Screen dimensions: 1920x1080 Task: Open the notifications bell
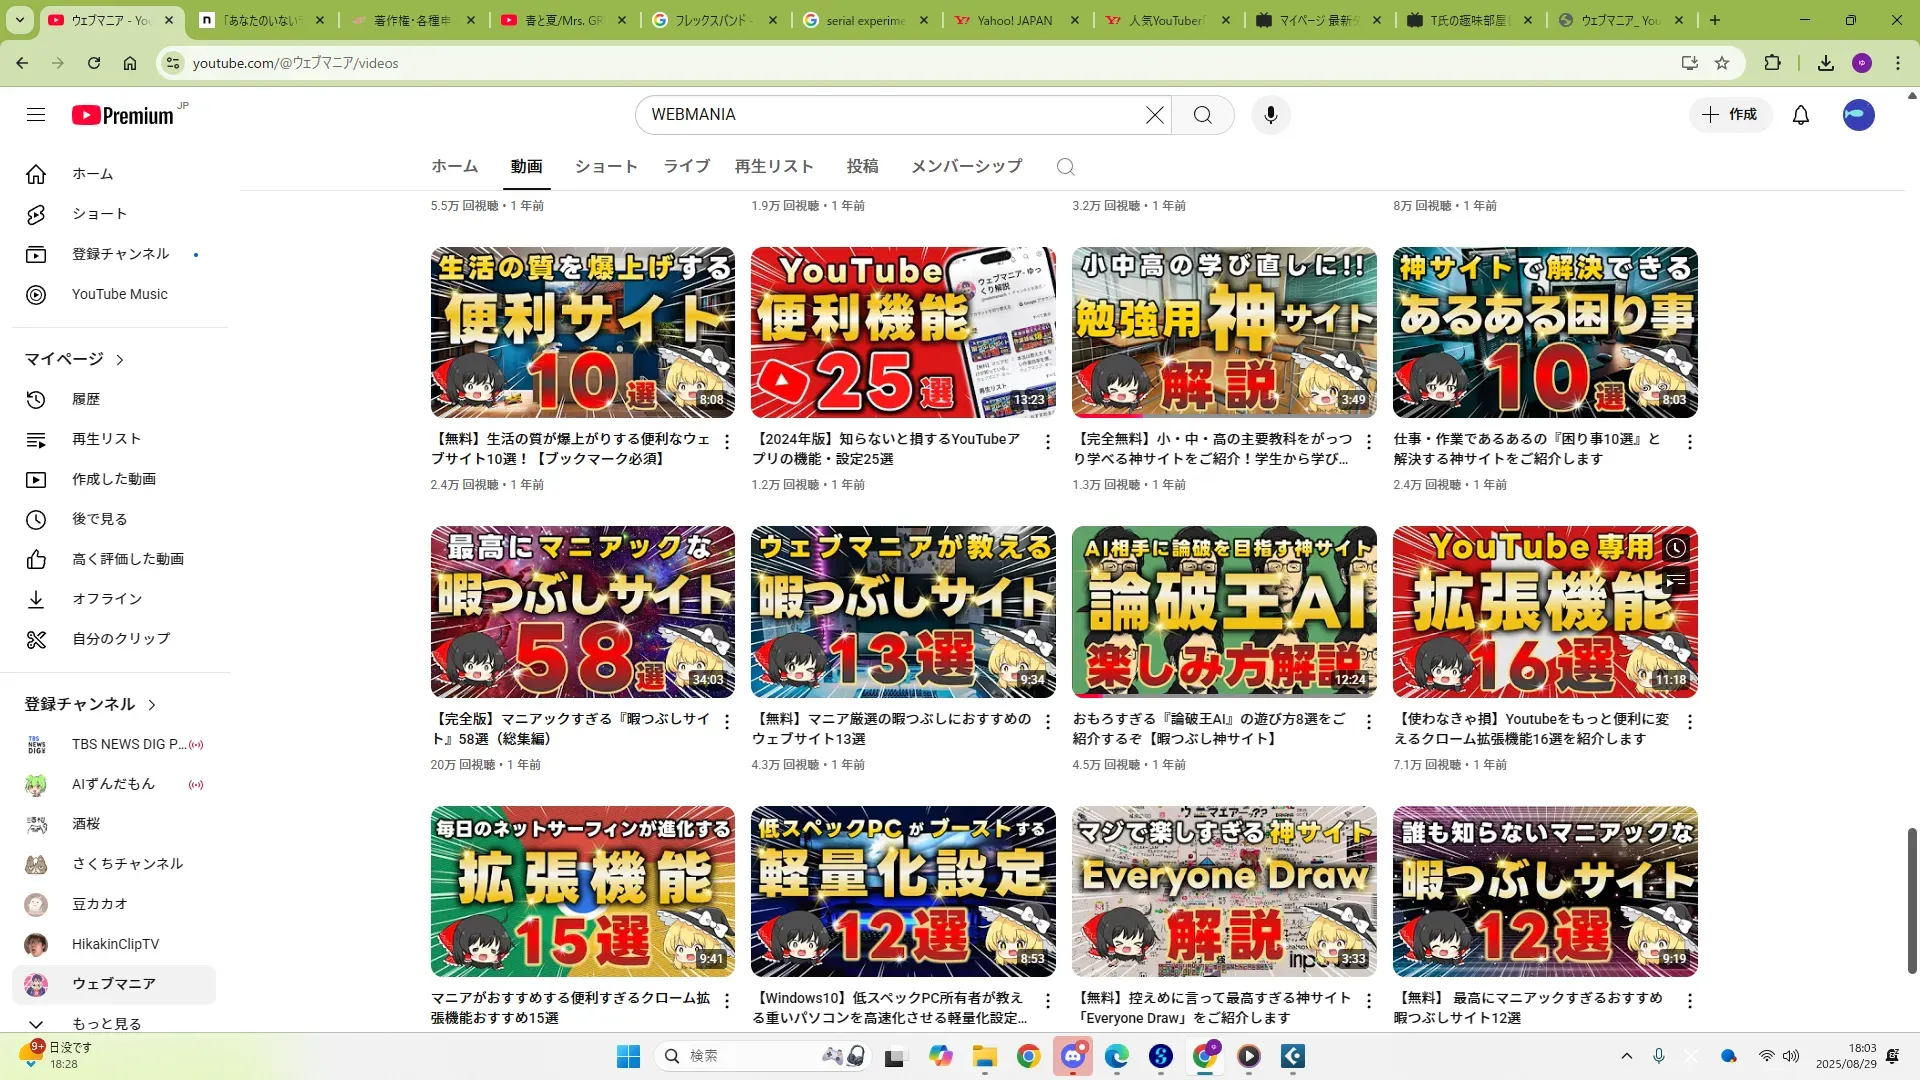click(1800, 115)
